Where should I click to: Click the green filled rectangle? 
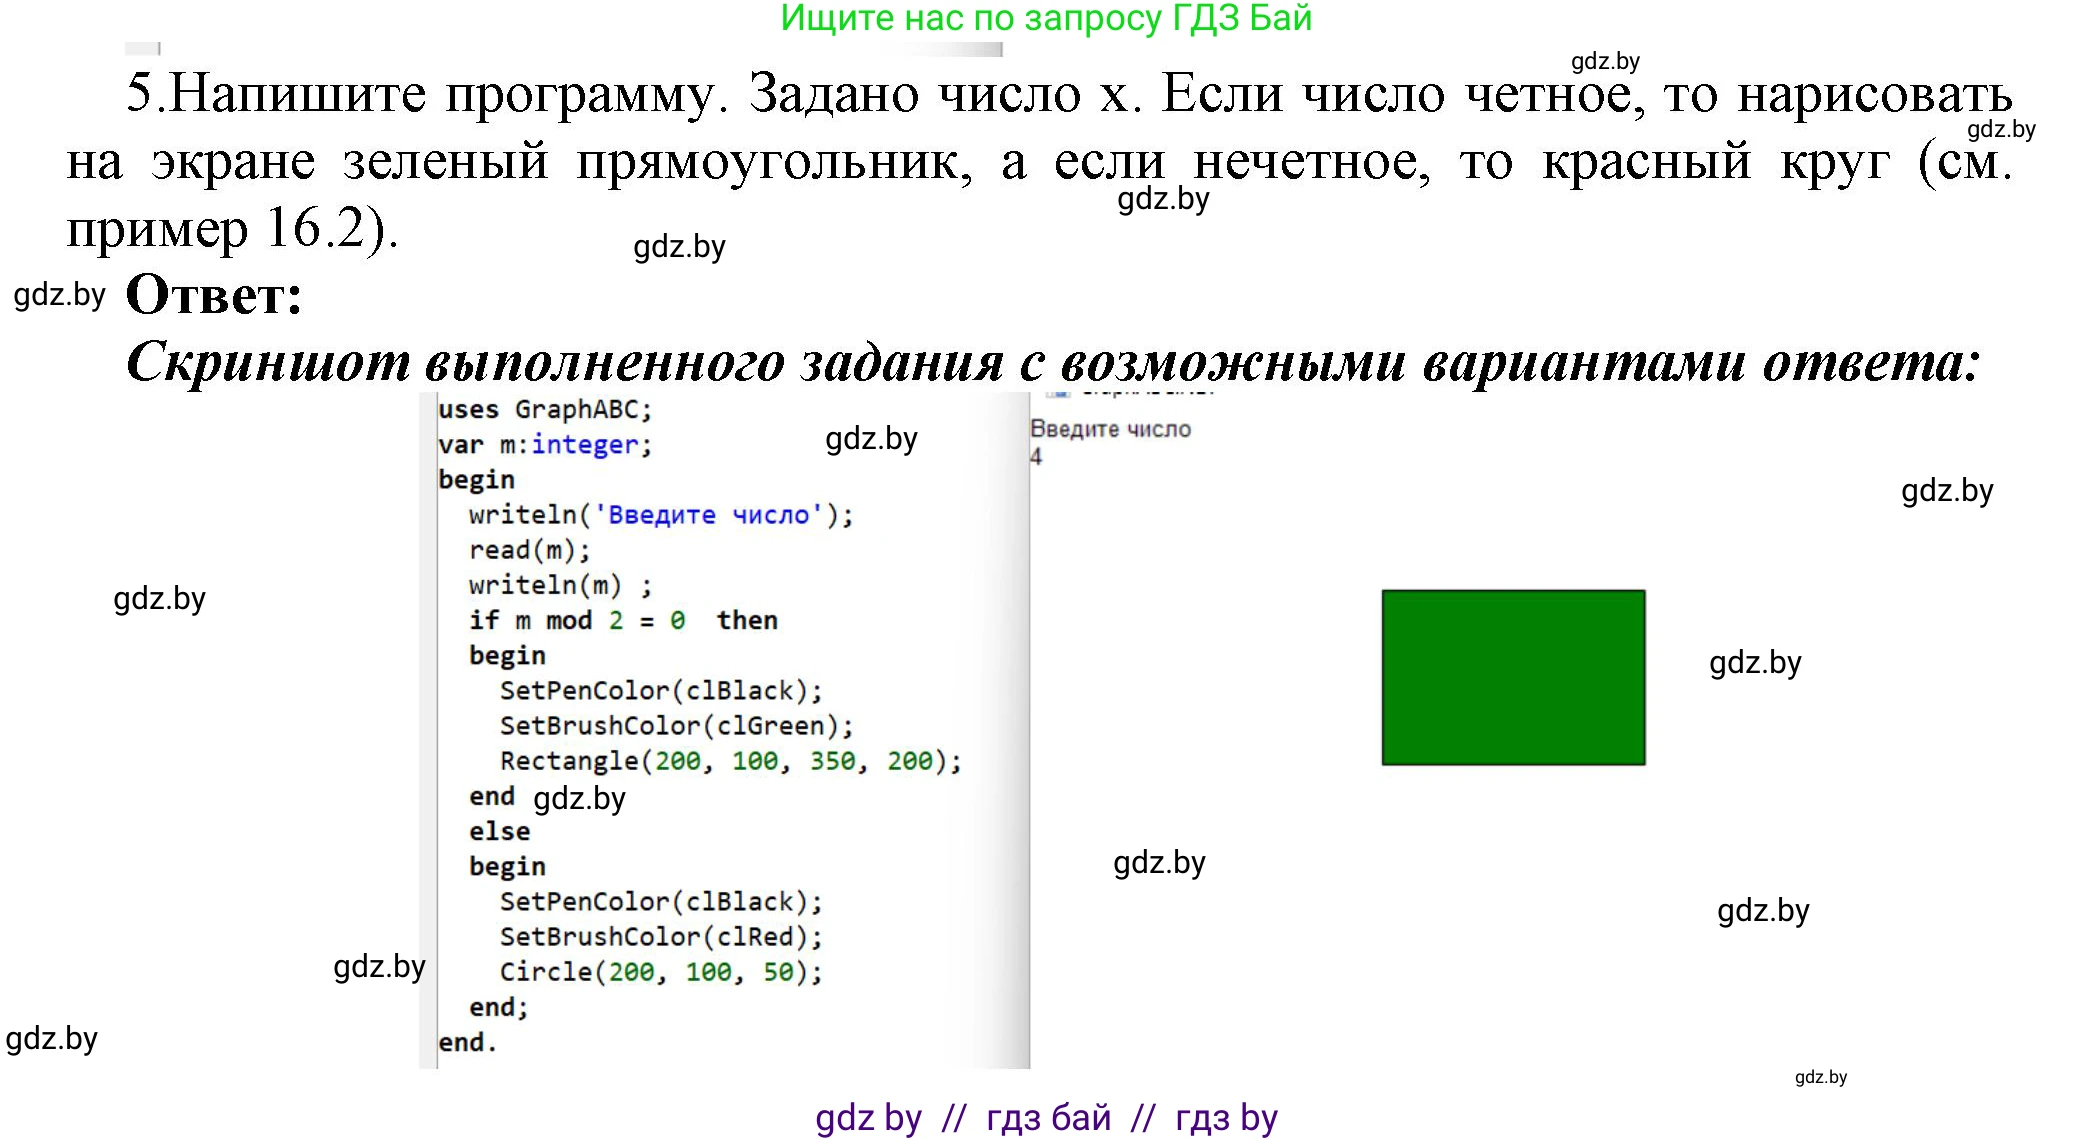point(1512,677)
